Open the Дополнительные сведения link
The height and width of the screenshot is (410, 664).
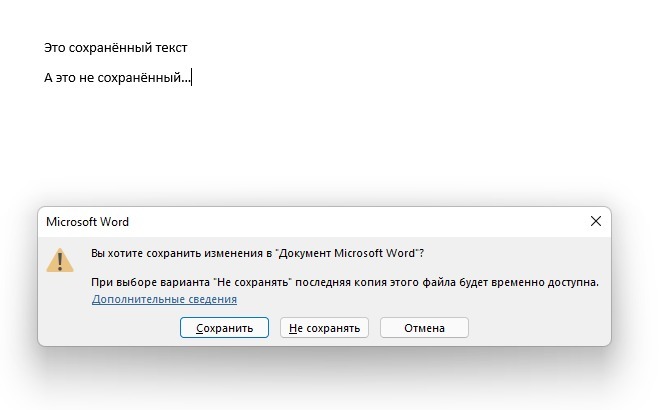coord(165,299)
